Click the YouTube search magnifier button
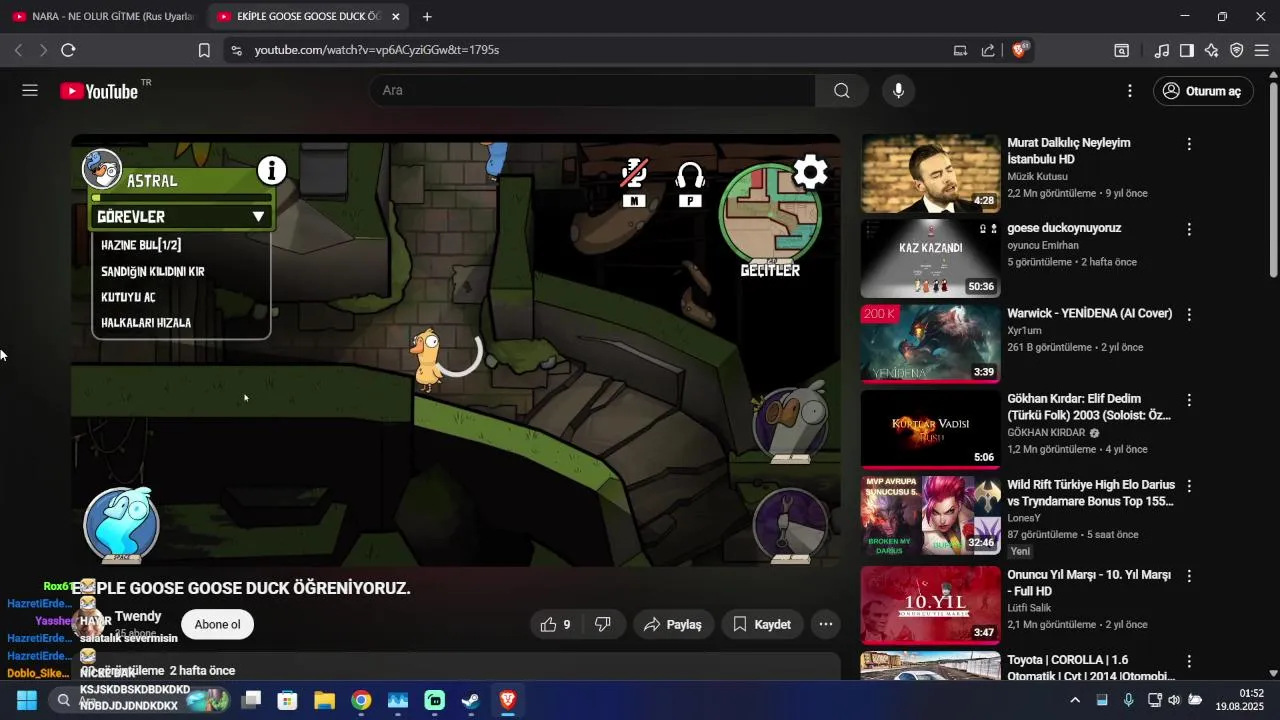 point(842,91)
